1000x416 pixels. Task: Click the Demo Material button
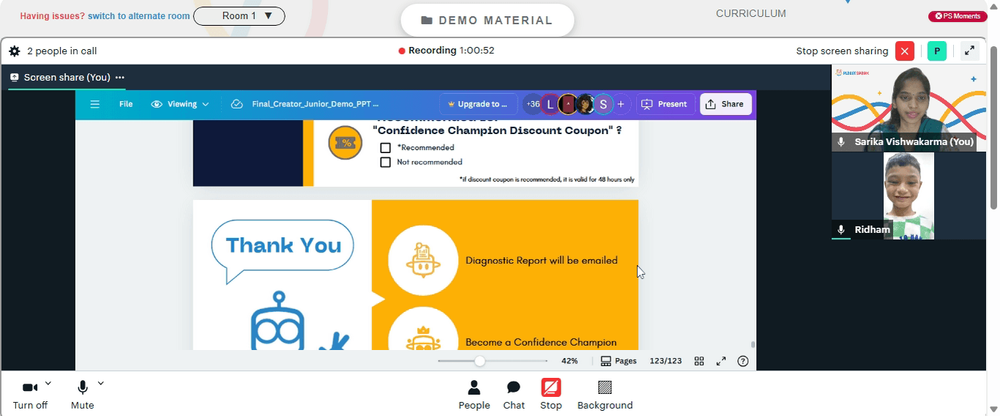click(x=487, y=20)
